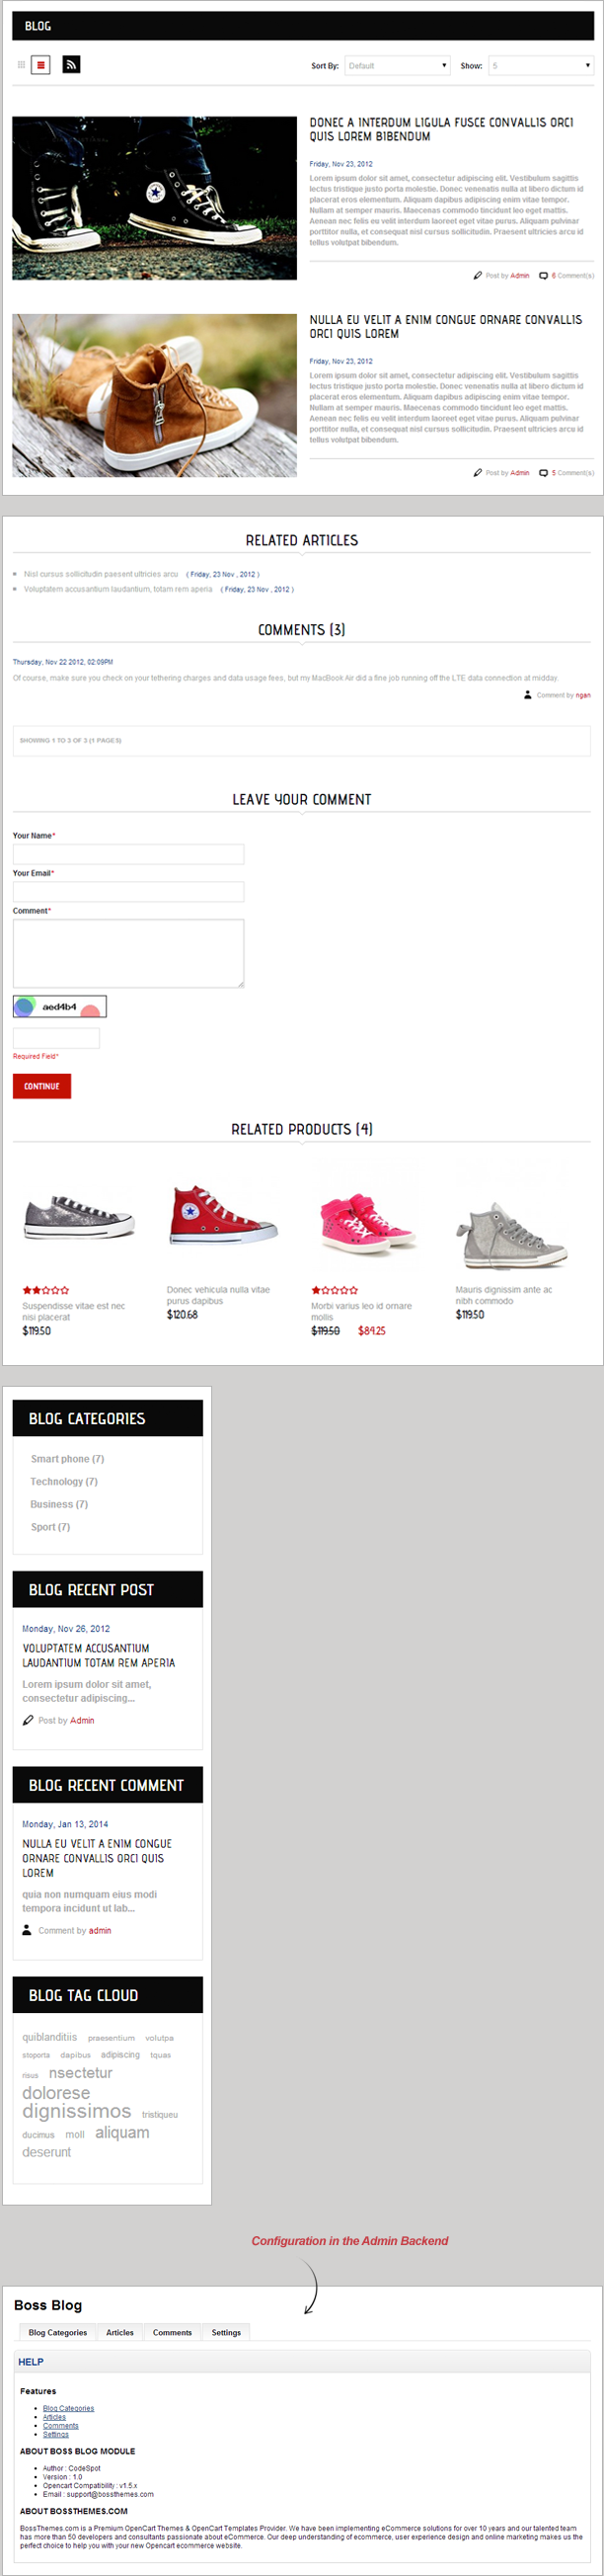Open the Show count dropdown

pyautogui.click(x=541, y=66)
